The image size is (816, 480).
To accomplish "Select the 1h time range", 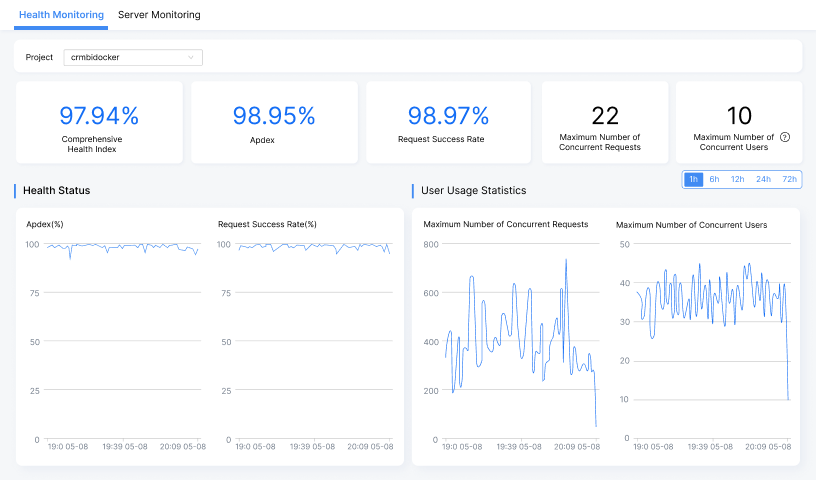I will pyautogui.click(x=693, y=179).
